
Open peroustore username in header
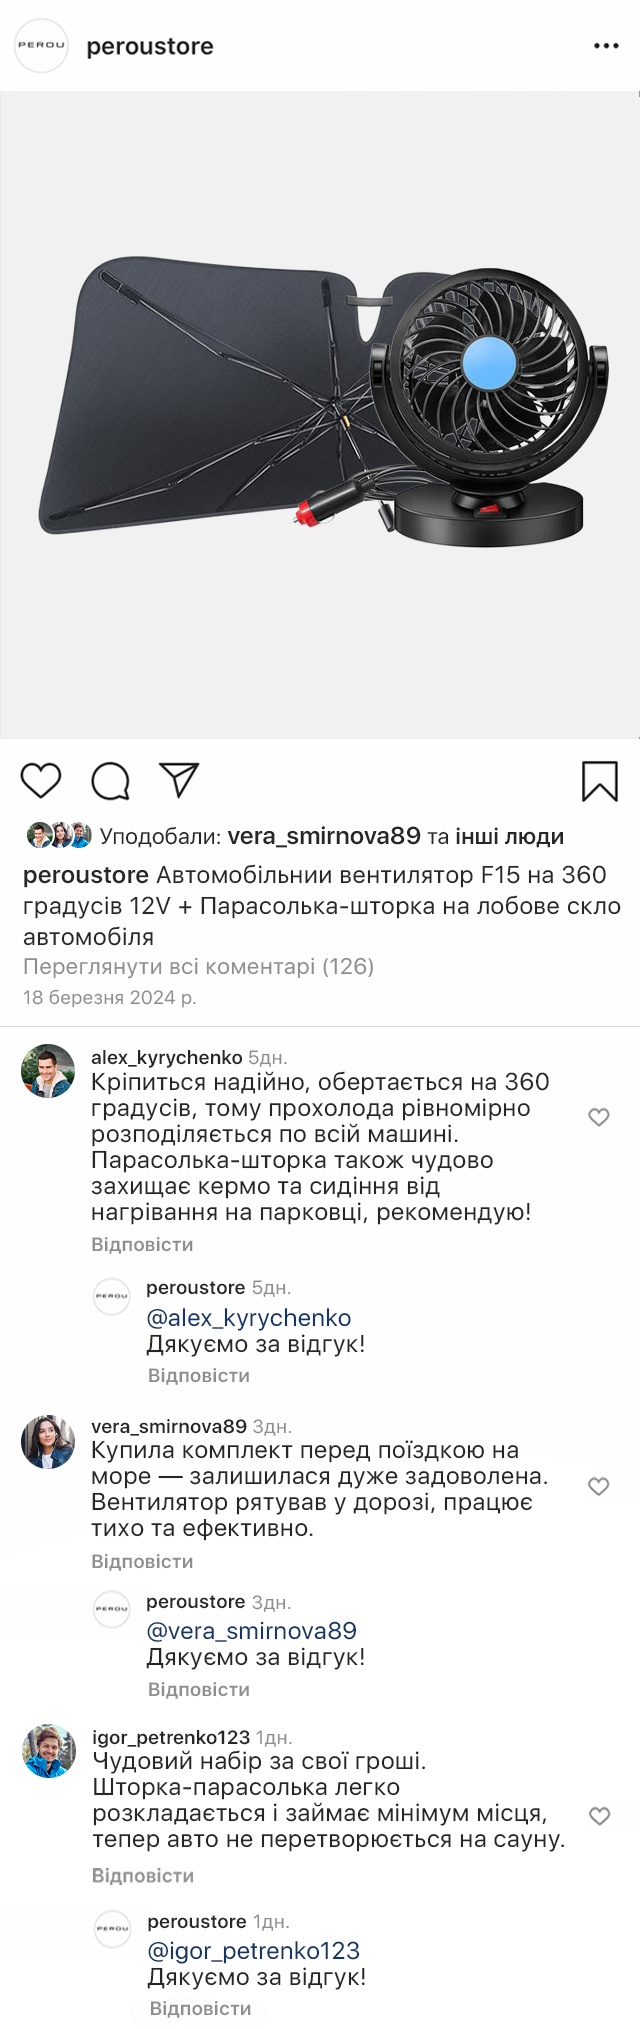150,46
